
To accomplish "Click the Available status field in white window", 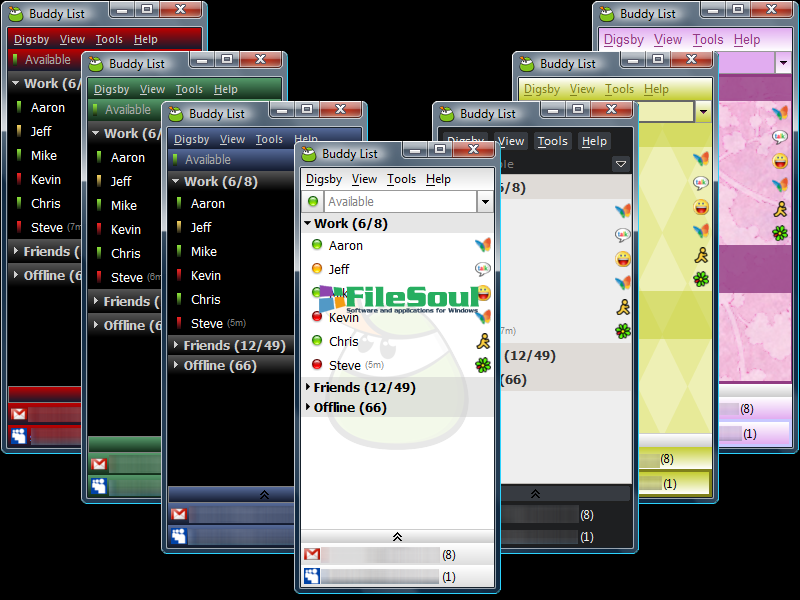I will pyautogui.click(x=399, y=202).
